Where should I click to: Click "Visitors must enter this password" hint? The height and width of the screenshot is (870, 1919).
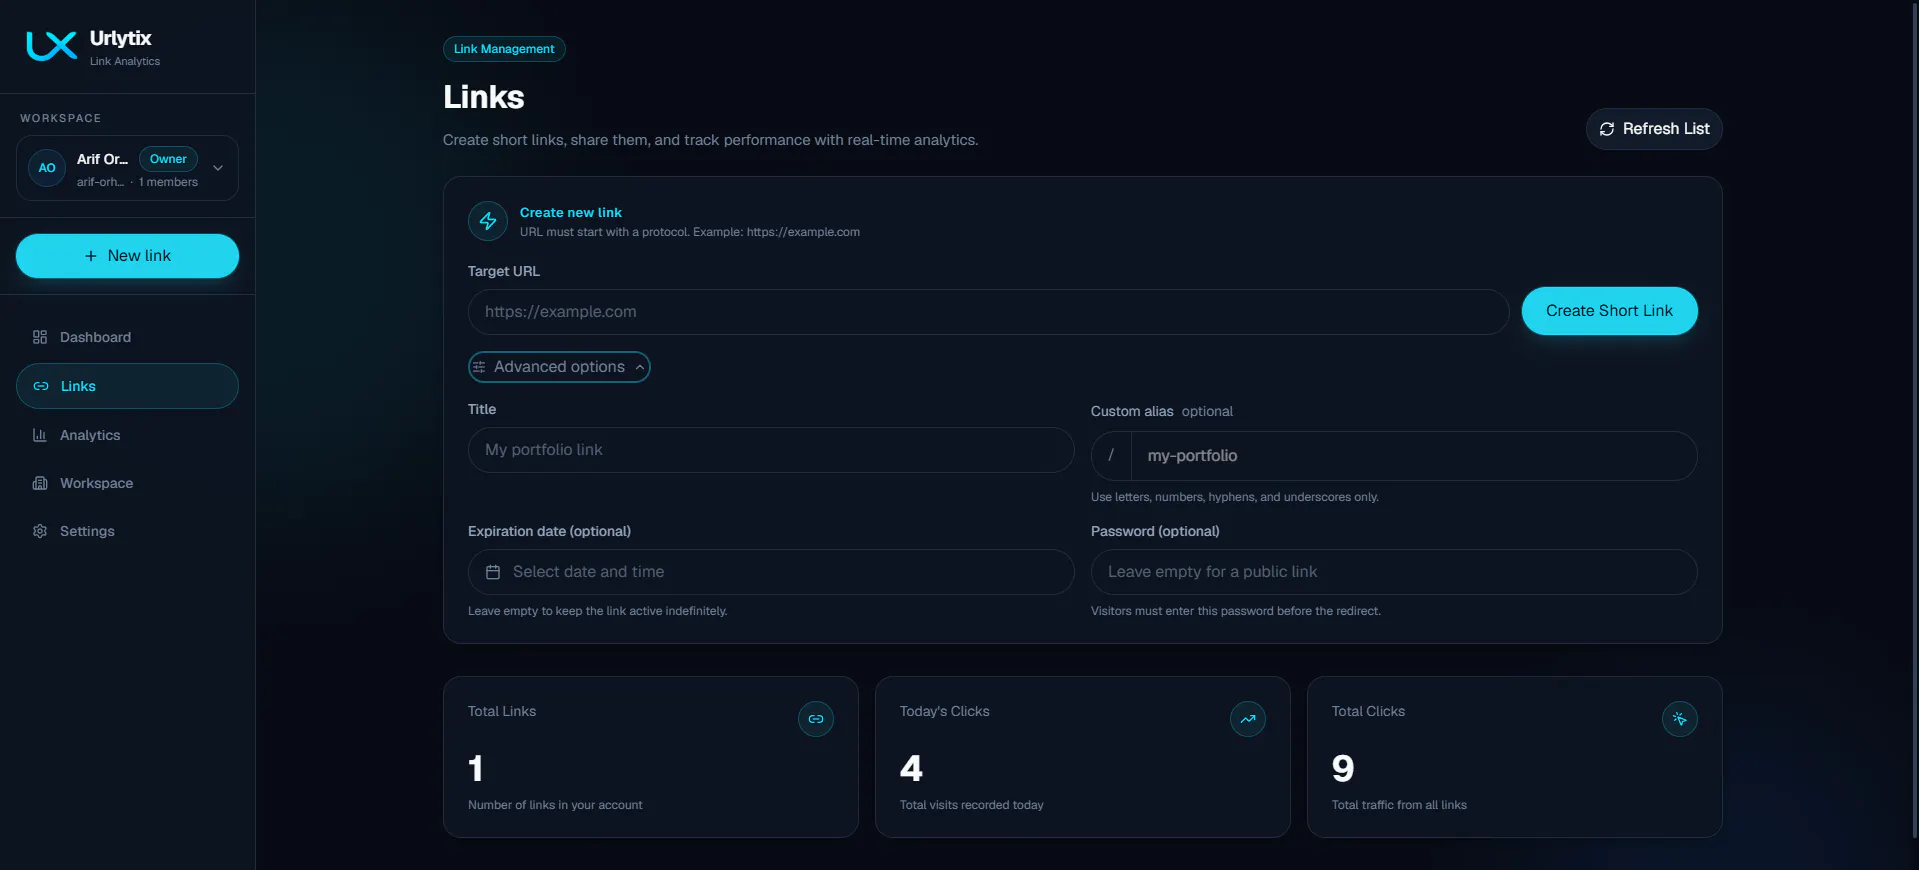coord(1236,611)
